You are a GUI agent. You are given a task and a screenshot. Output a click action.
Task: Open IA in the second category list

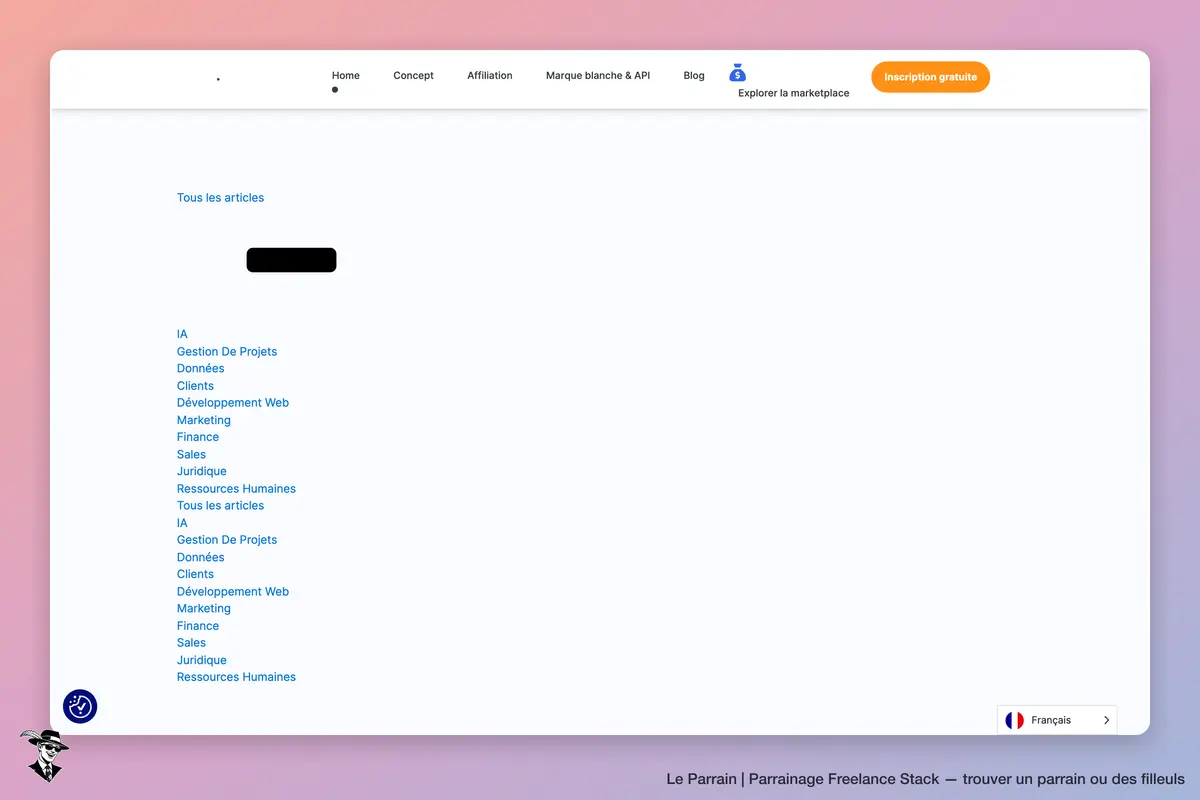(x=182, y=523)
